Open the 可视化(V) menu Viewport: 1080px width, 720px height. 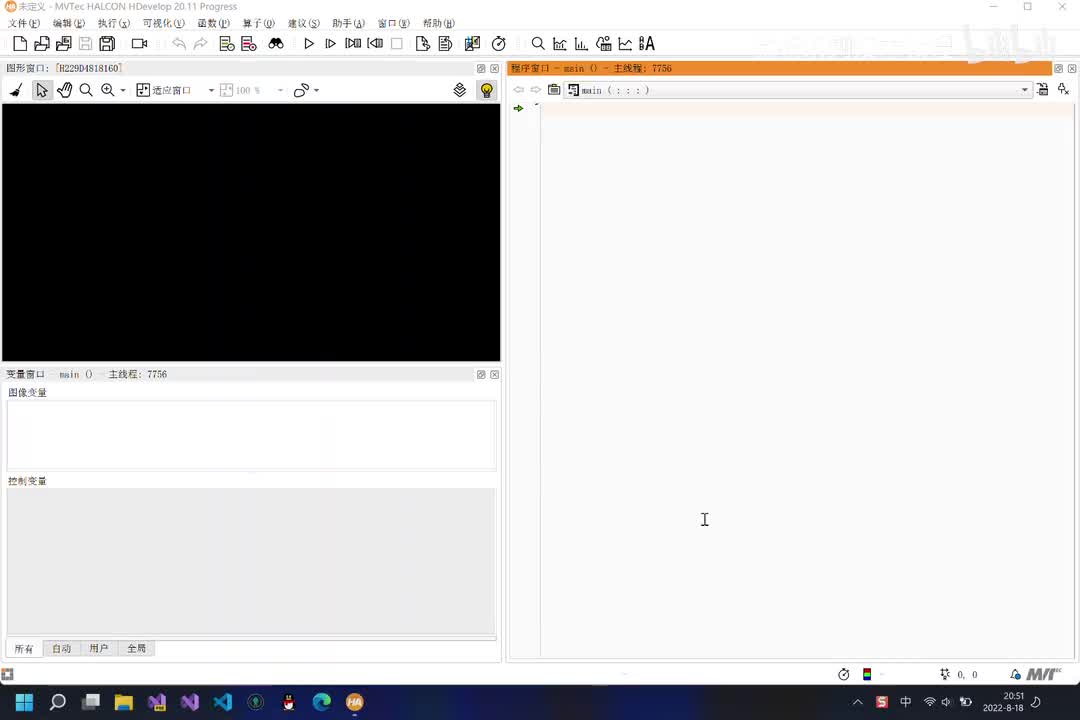pyautogui.click(x=163, y=23)
